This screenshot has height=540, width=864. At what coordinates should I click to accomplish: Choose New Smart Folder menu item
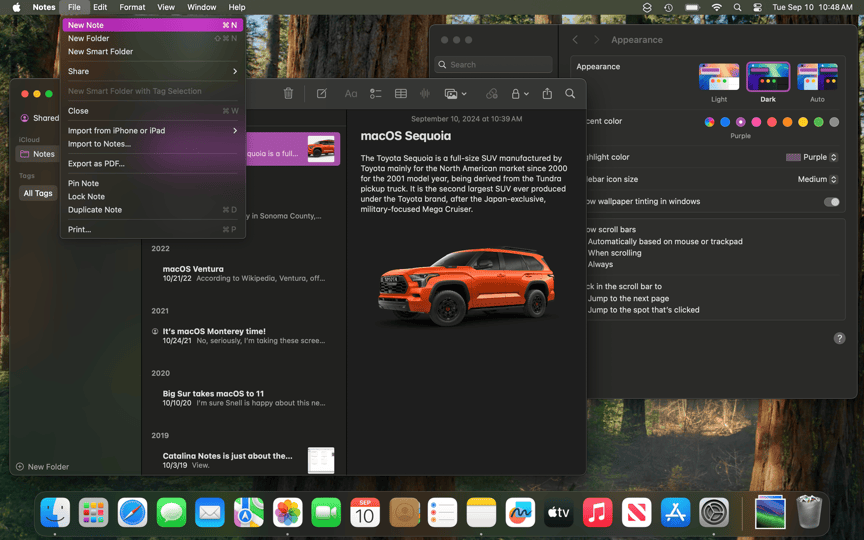click(153, 51)
